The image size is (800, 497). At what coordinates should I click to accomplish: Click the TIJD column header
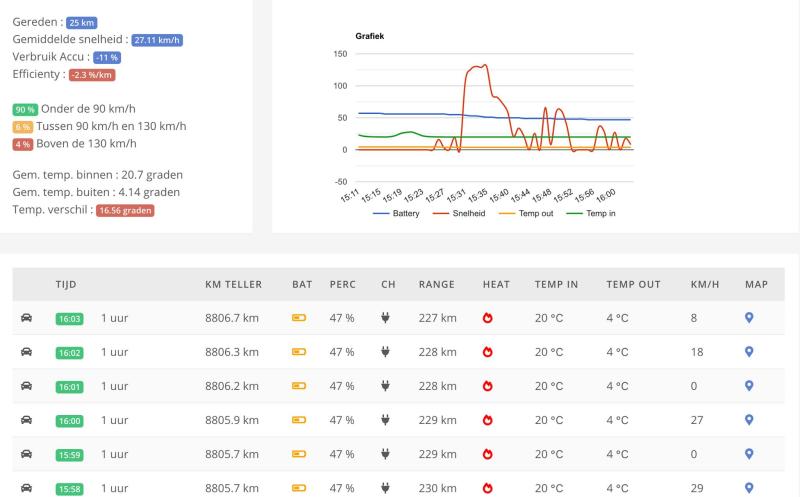click(66, 284)
